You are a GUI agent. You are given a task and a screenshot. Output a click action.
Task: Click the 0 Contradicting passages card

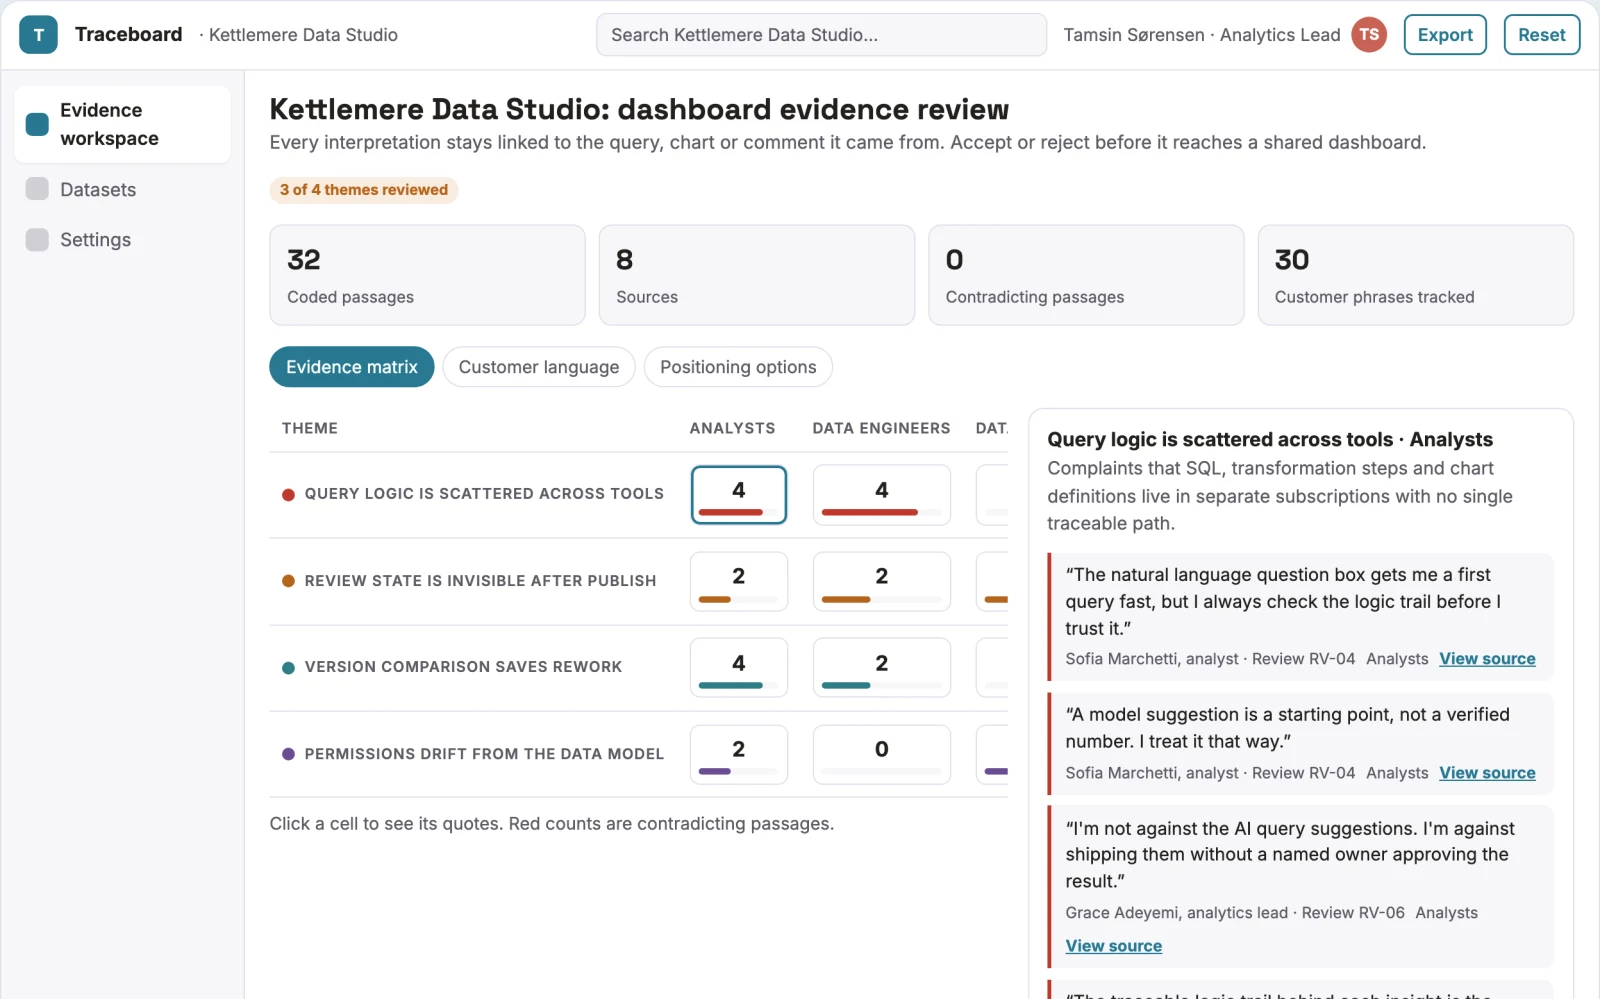pyautogui.click(x=1086, y=275)
